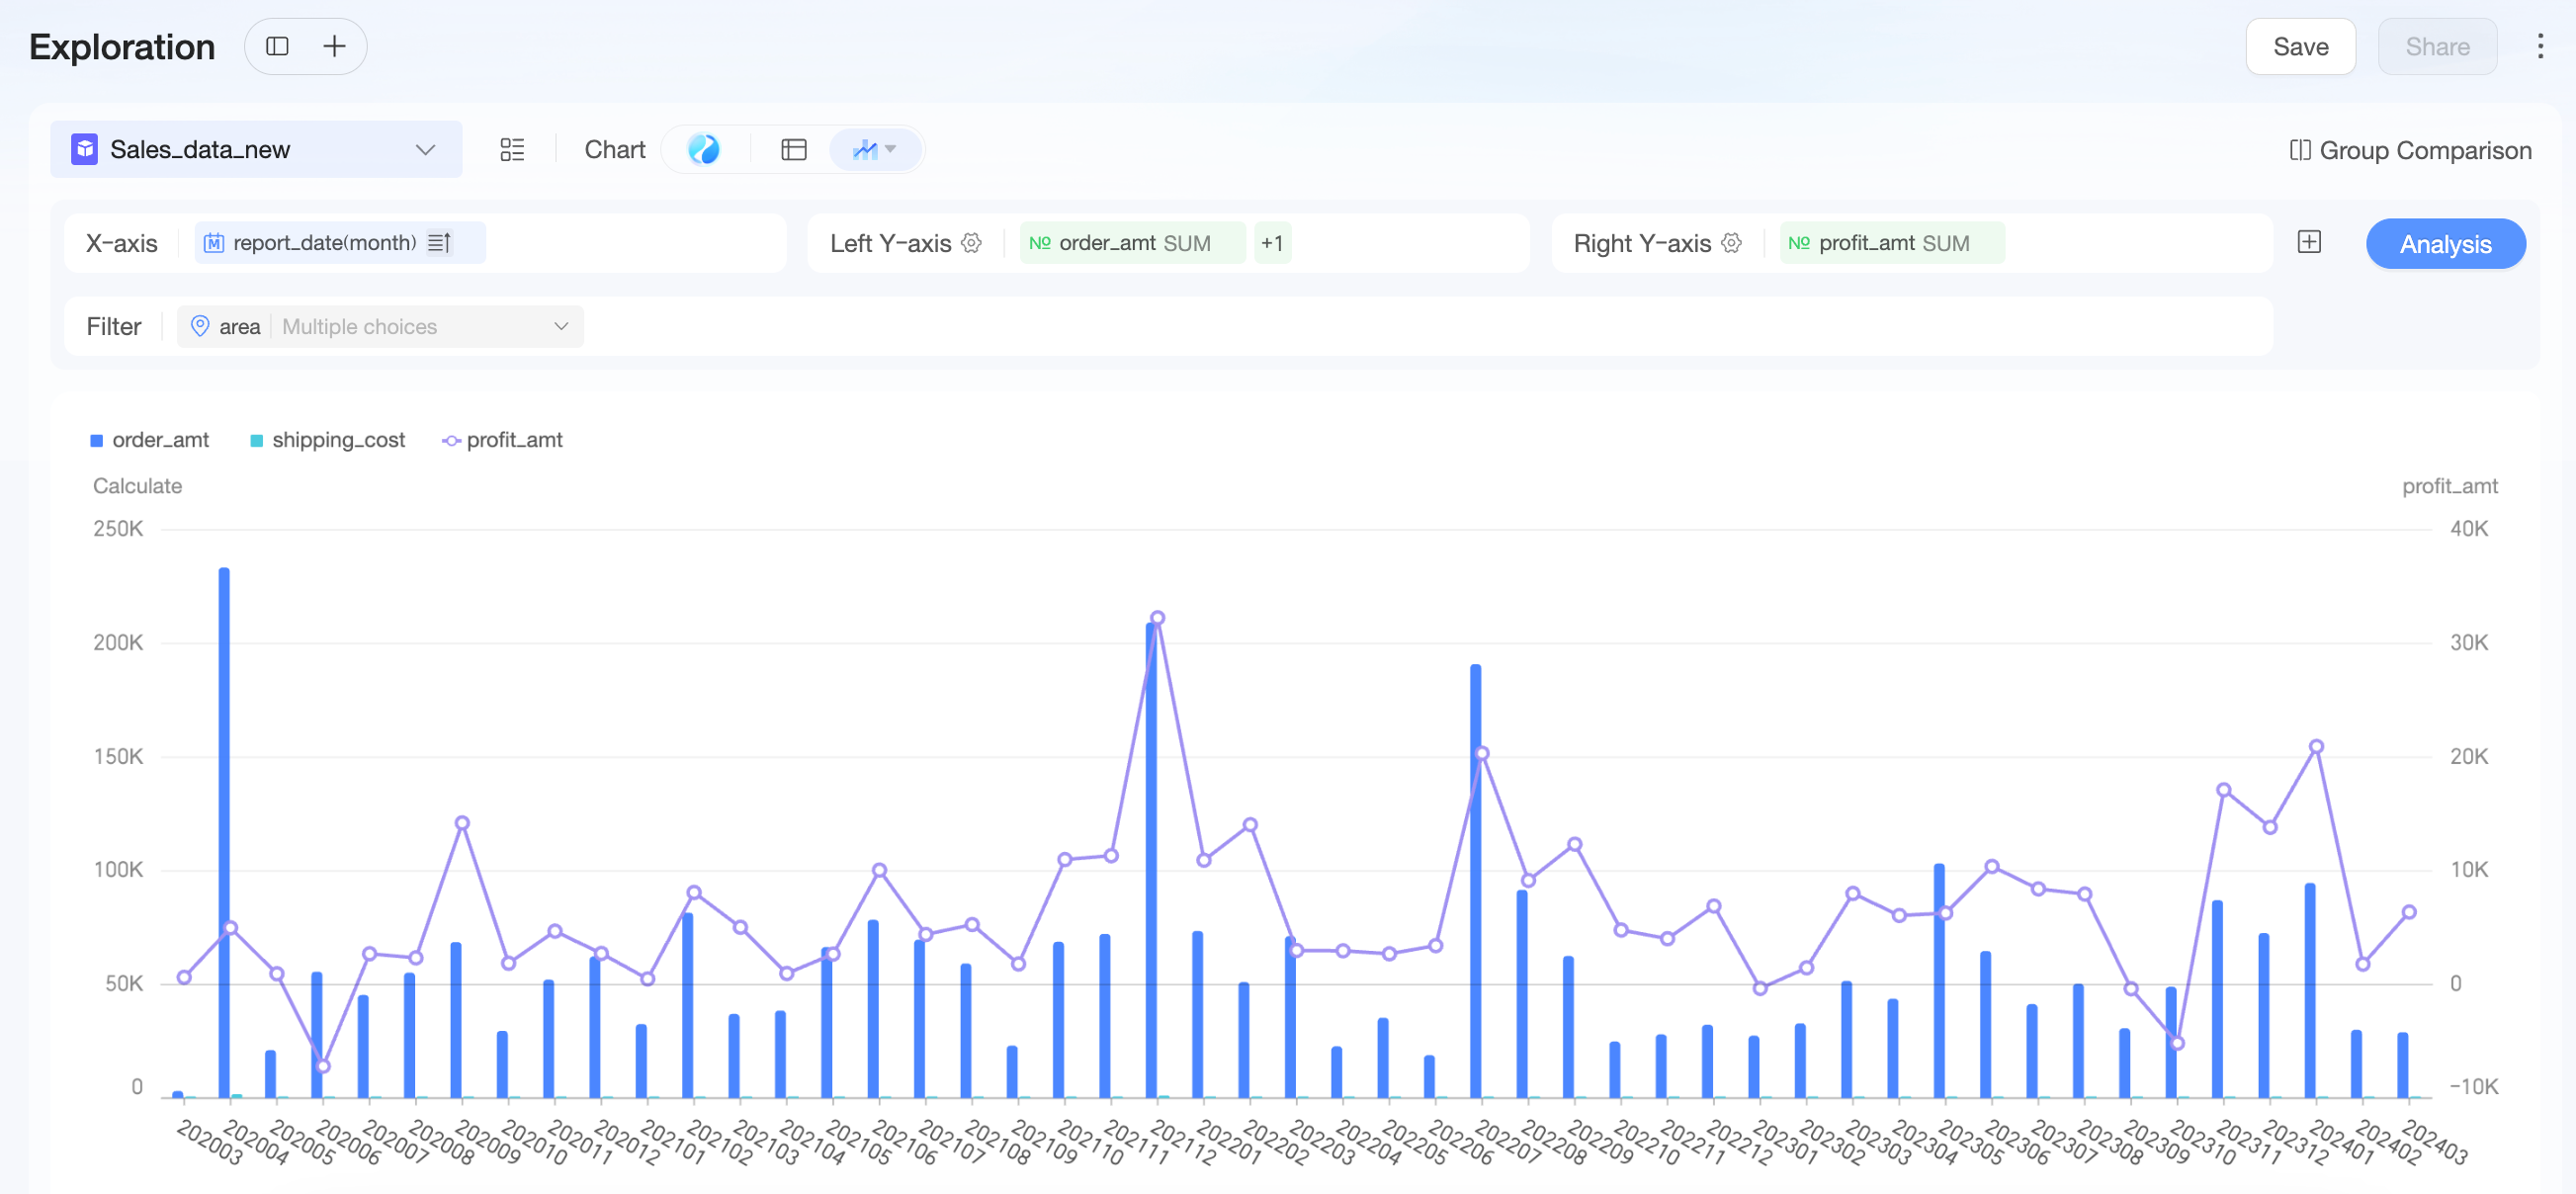
Task: Open the field list icon beside the dataset
Action: pos(512,150)
